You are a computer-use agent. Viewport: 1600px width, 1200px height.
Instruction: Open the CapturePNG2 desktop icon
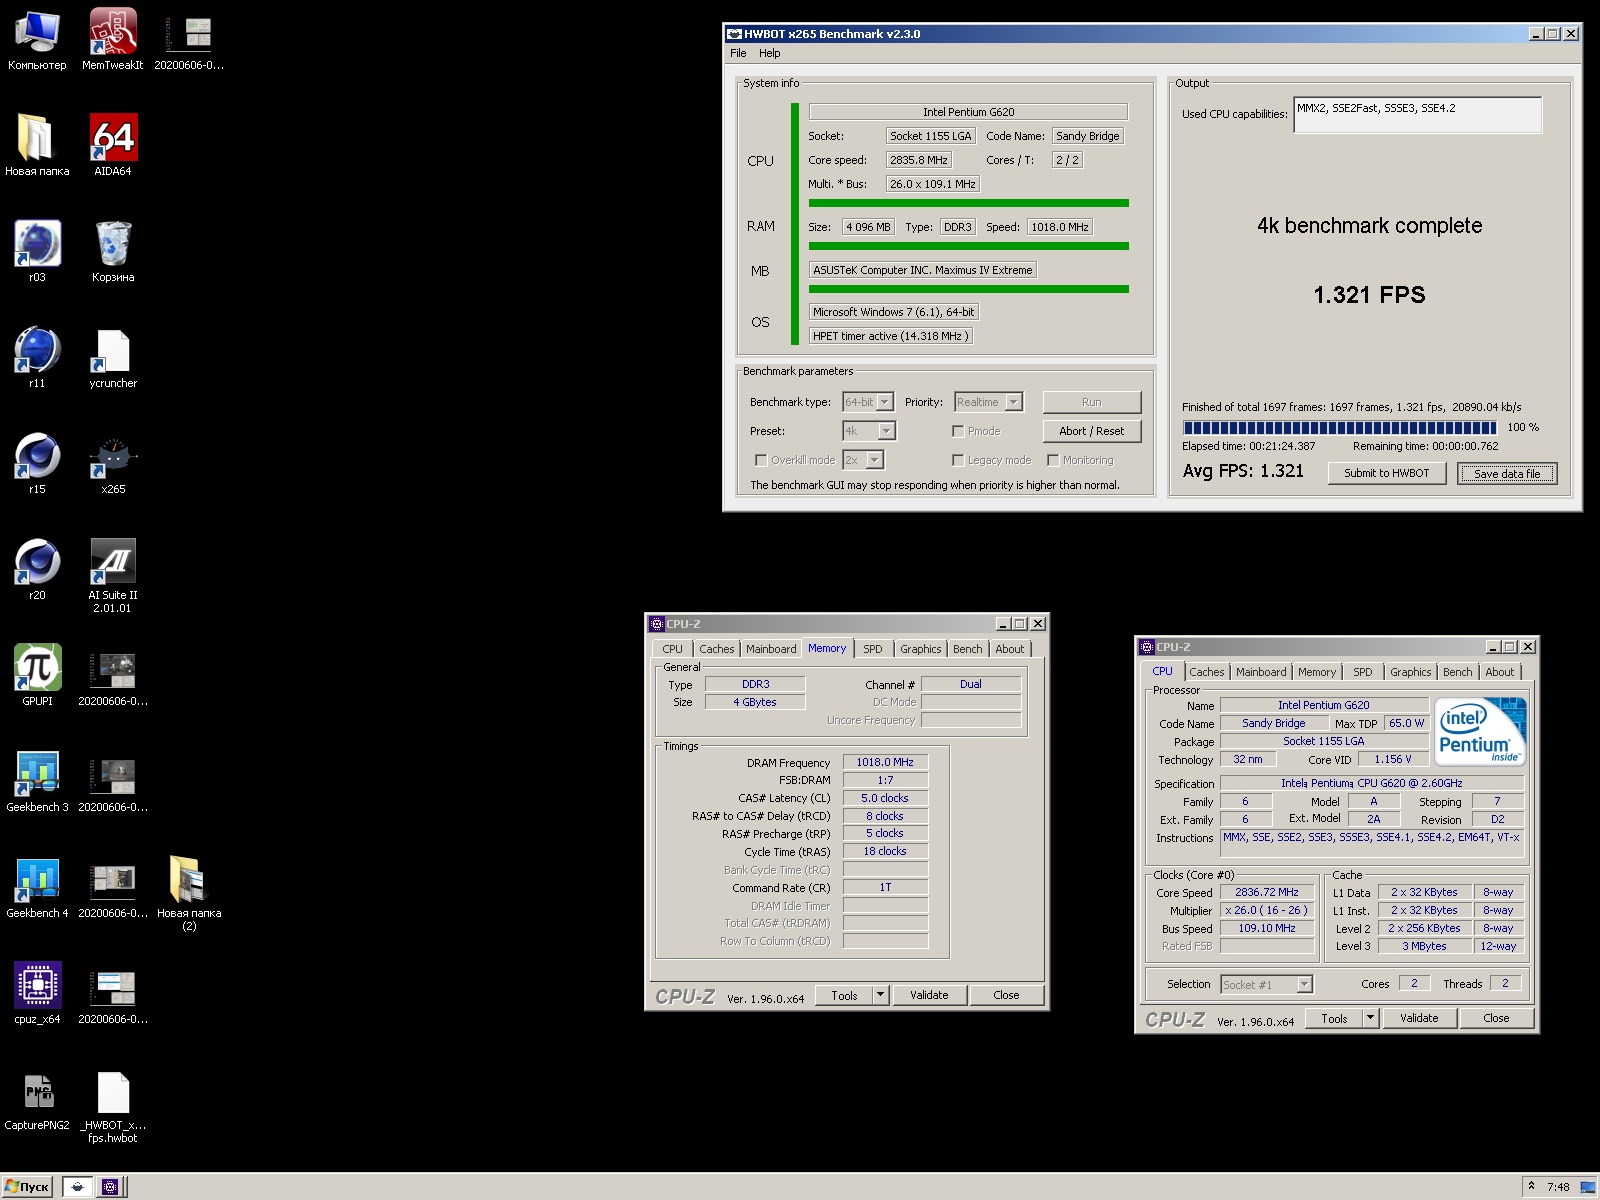(37, 1100)
